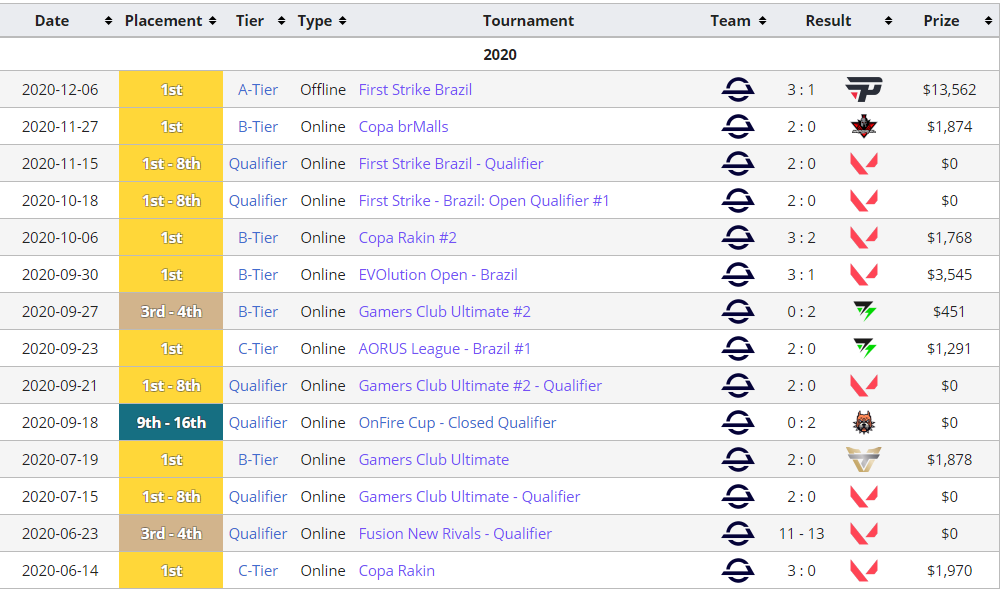Open the First Strike Brazil tournament link
This screenshot has width=1001, height=593.
(x=415, y=90)
